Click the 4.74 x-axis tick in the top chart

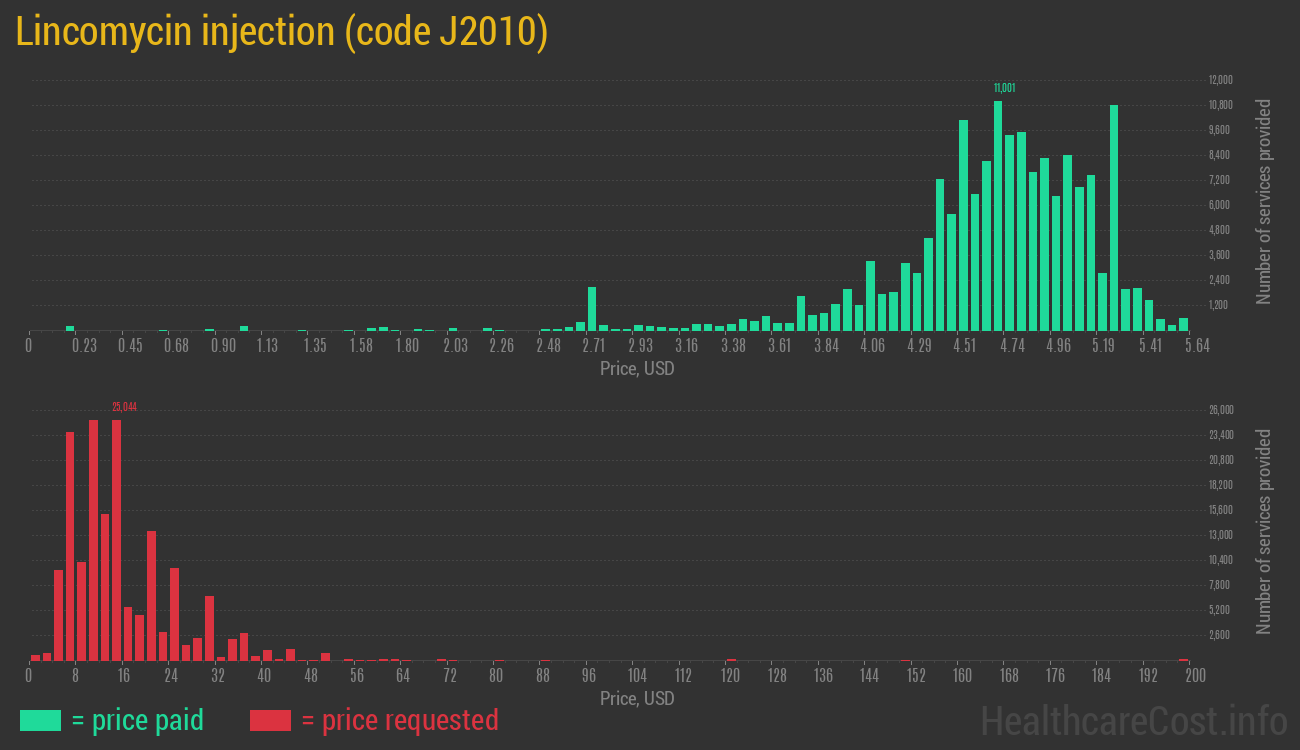click(1012, 346)
